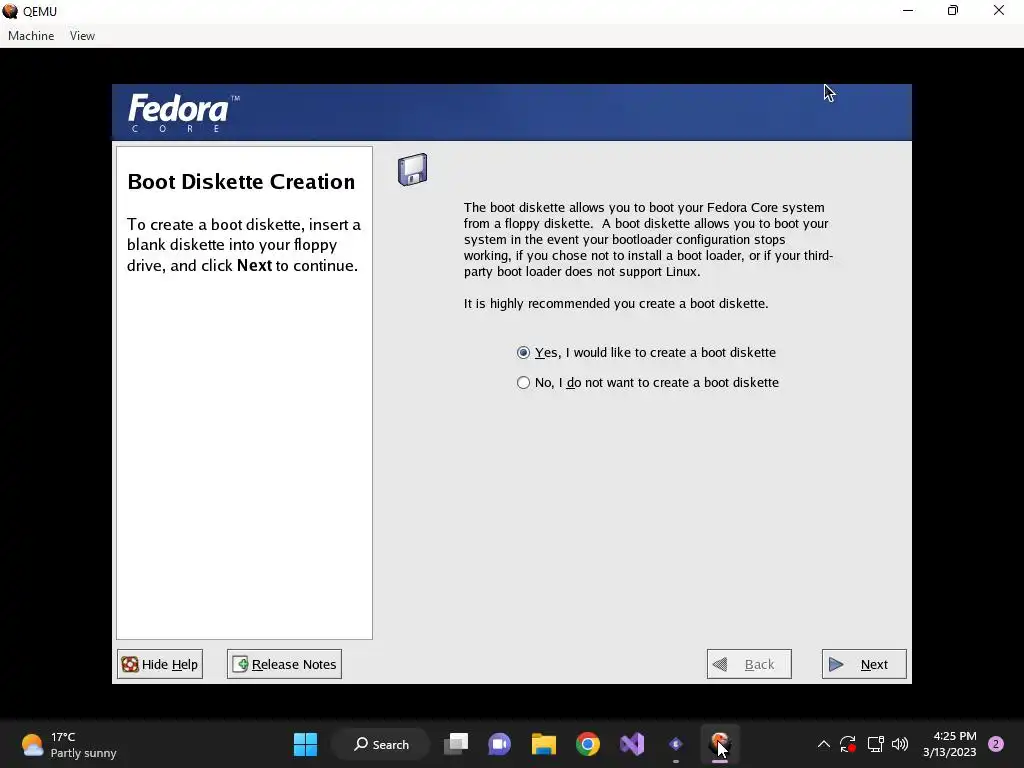The image size is (1024, 768).
Task: Click the Back button
Action: (x=749, y=664)
